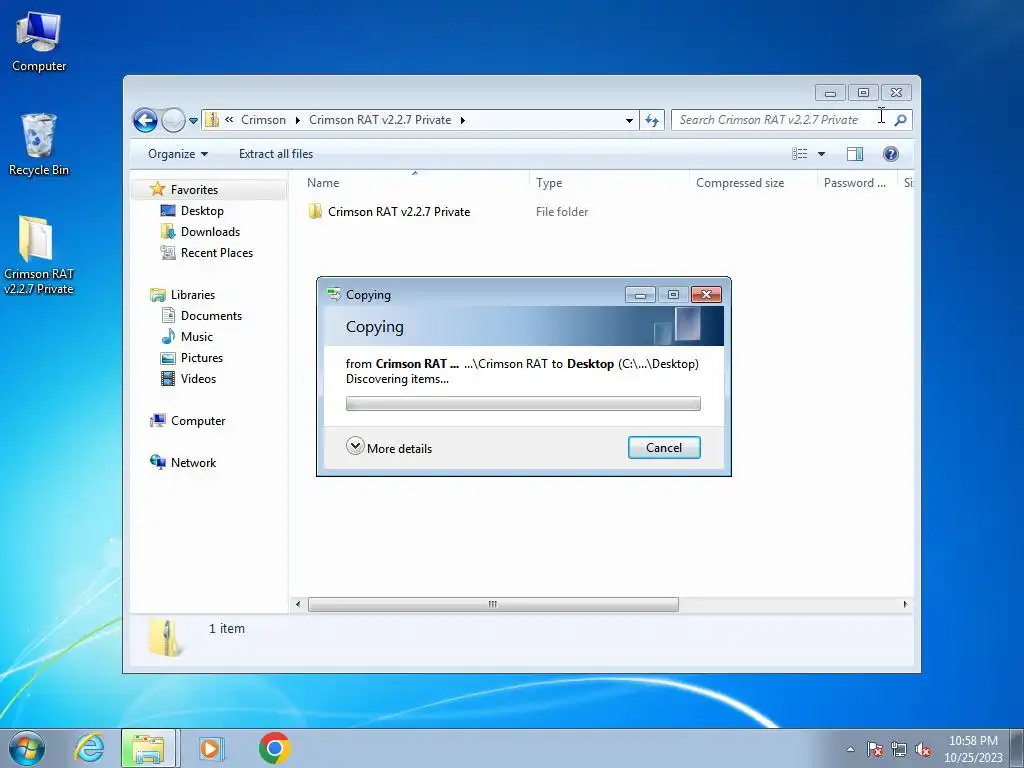Screen dimensions: 1024x768
Task: Open Desktop under Favorites
Action: [202, 211]
